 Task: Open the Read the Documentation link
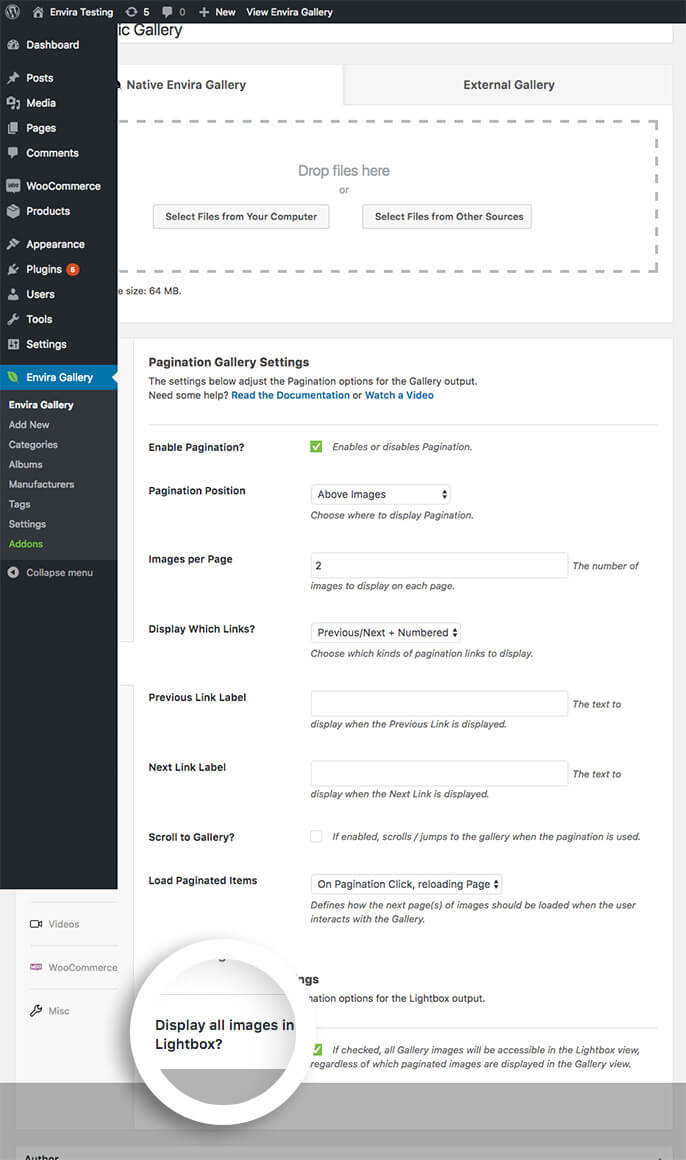[x=290, y=395]
